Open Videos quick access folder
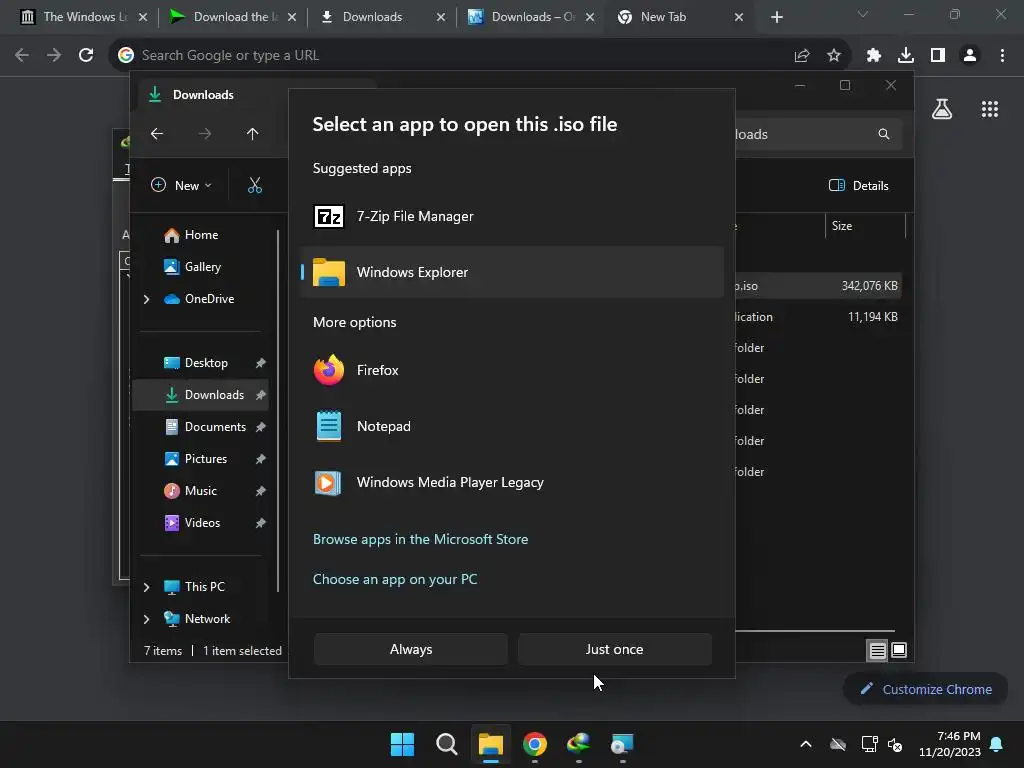 (191, 522)
